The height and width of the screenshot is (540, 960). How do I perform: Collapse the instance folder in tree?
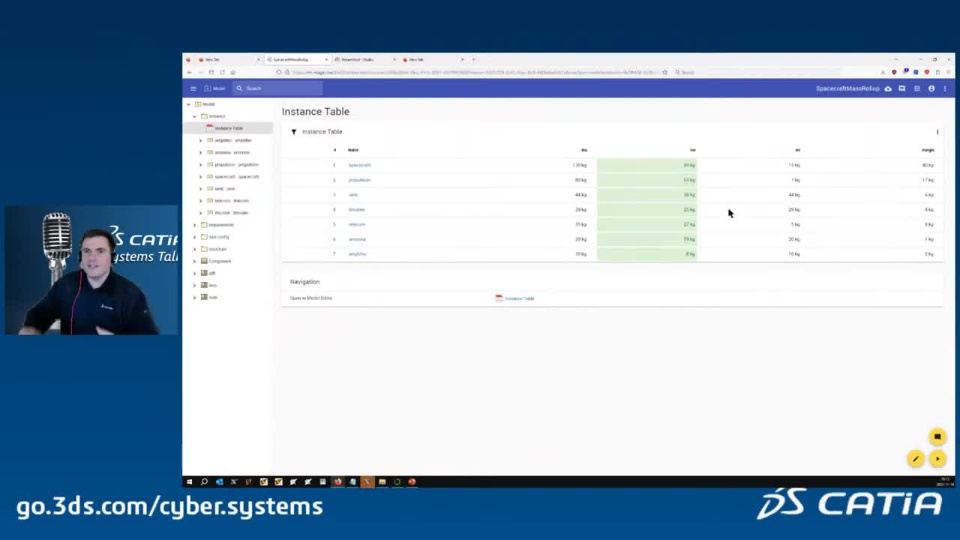[x=195, y=116]
